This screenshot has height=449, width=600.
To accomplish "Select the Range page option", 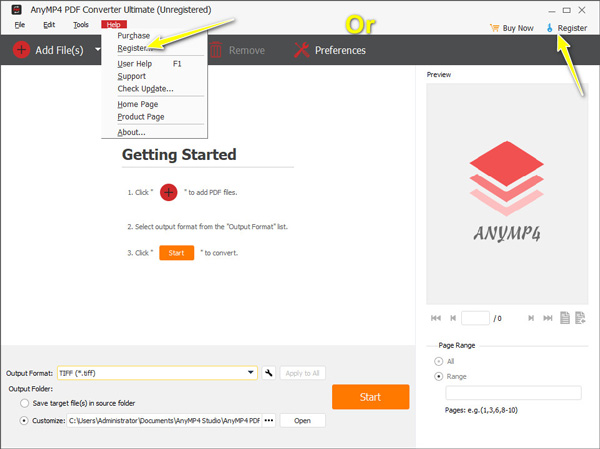I will pos(439,376).
